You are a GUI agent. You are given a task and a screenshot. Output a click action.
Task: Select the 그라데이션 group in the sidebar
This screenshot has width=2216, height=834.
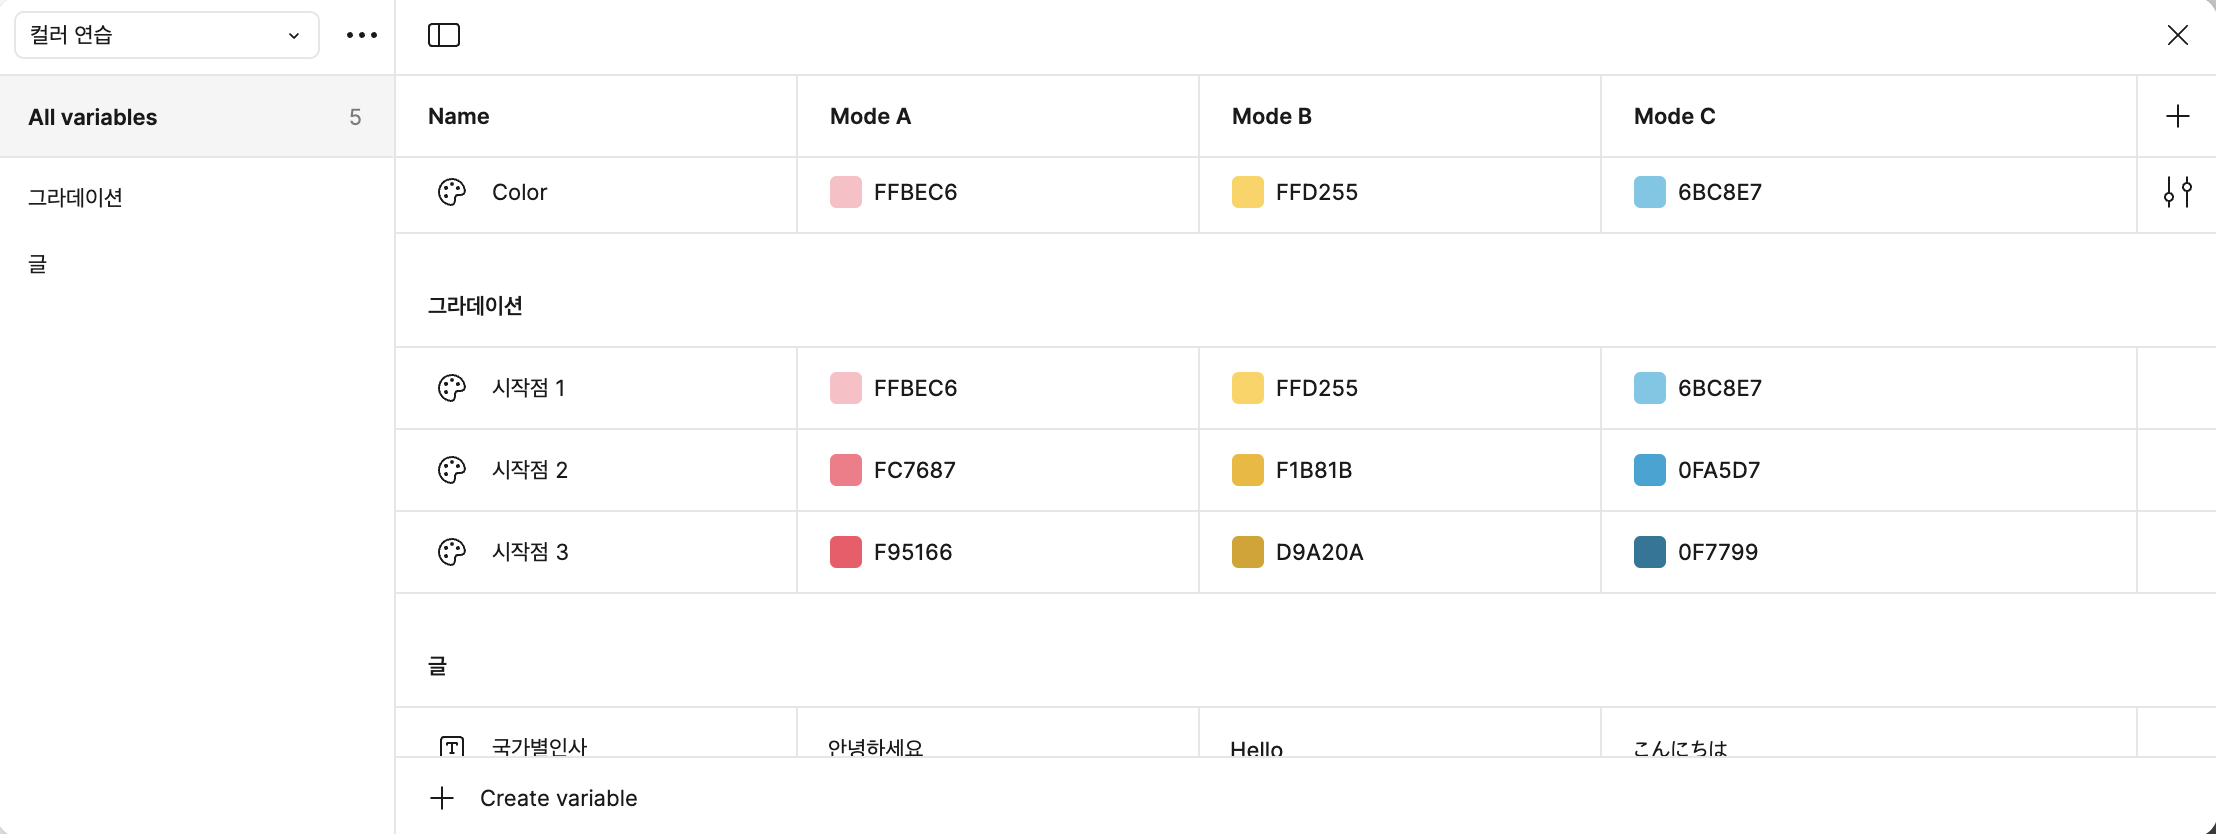76,198
